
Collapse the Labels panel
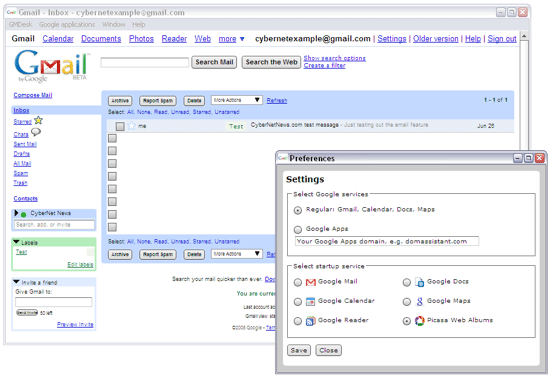[16, 242]
